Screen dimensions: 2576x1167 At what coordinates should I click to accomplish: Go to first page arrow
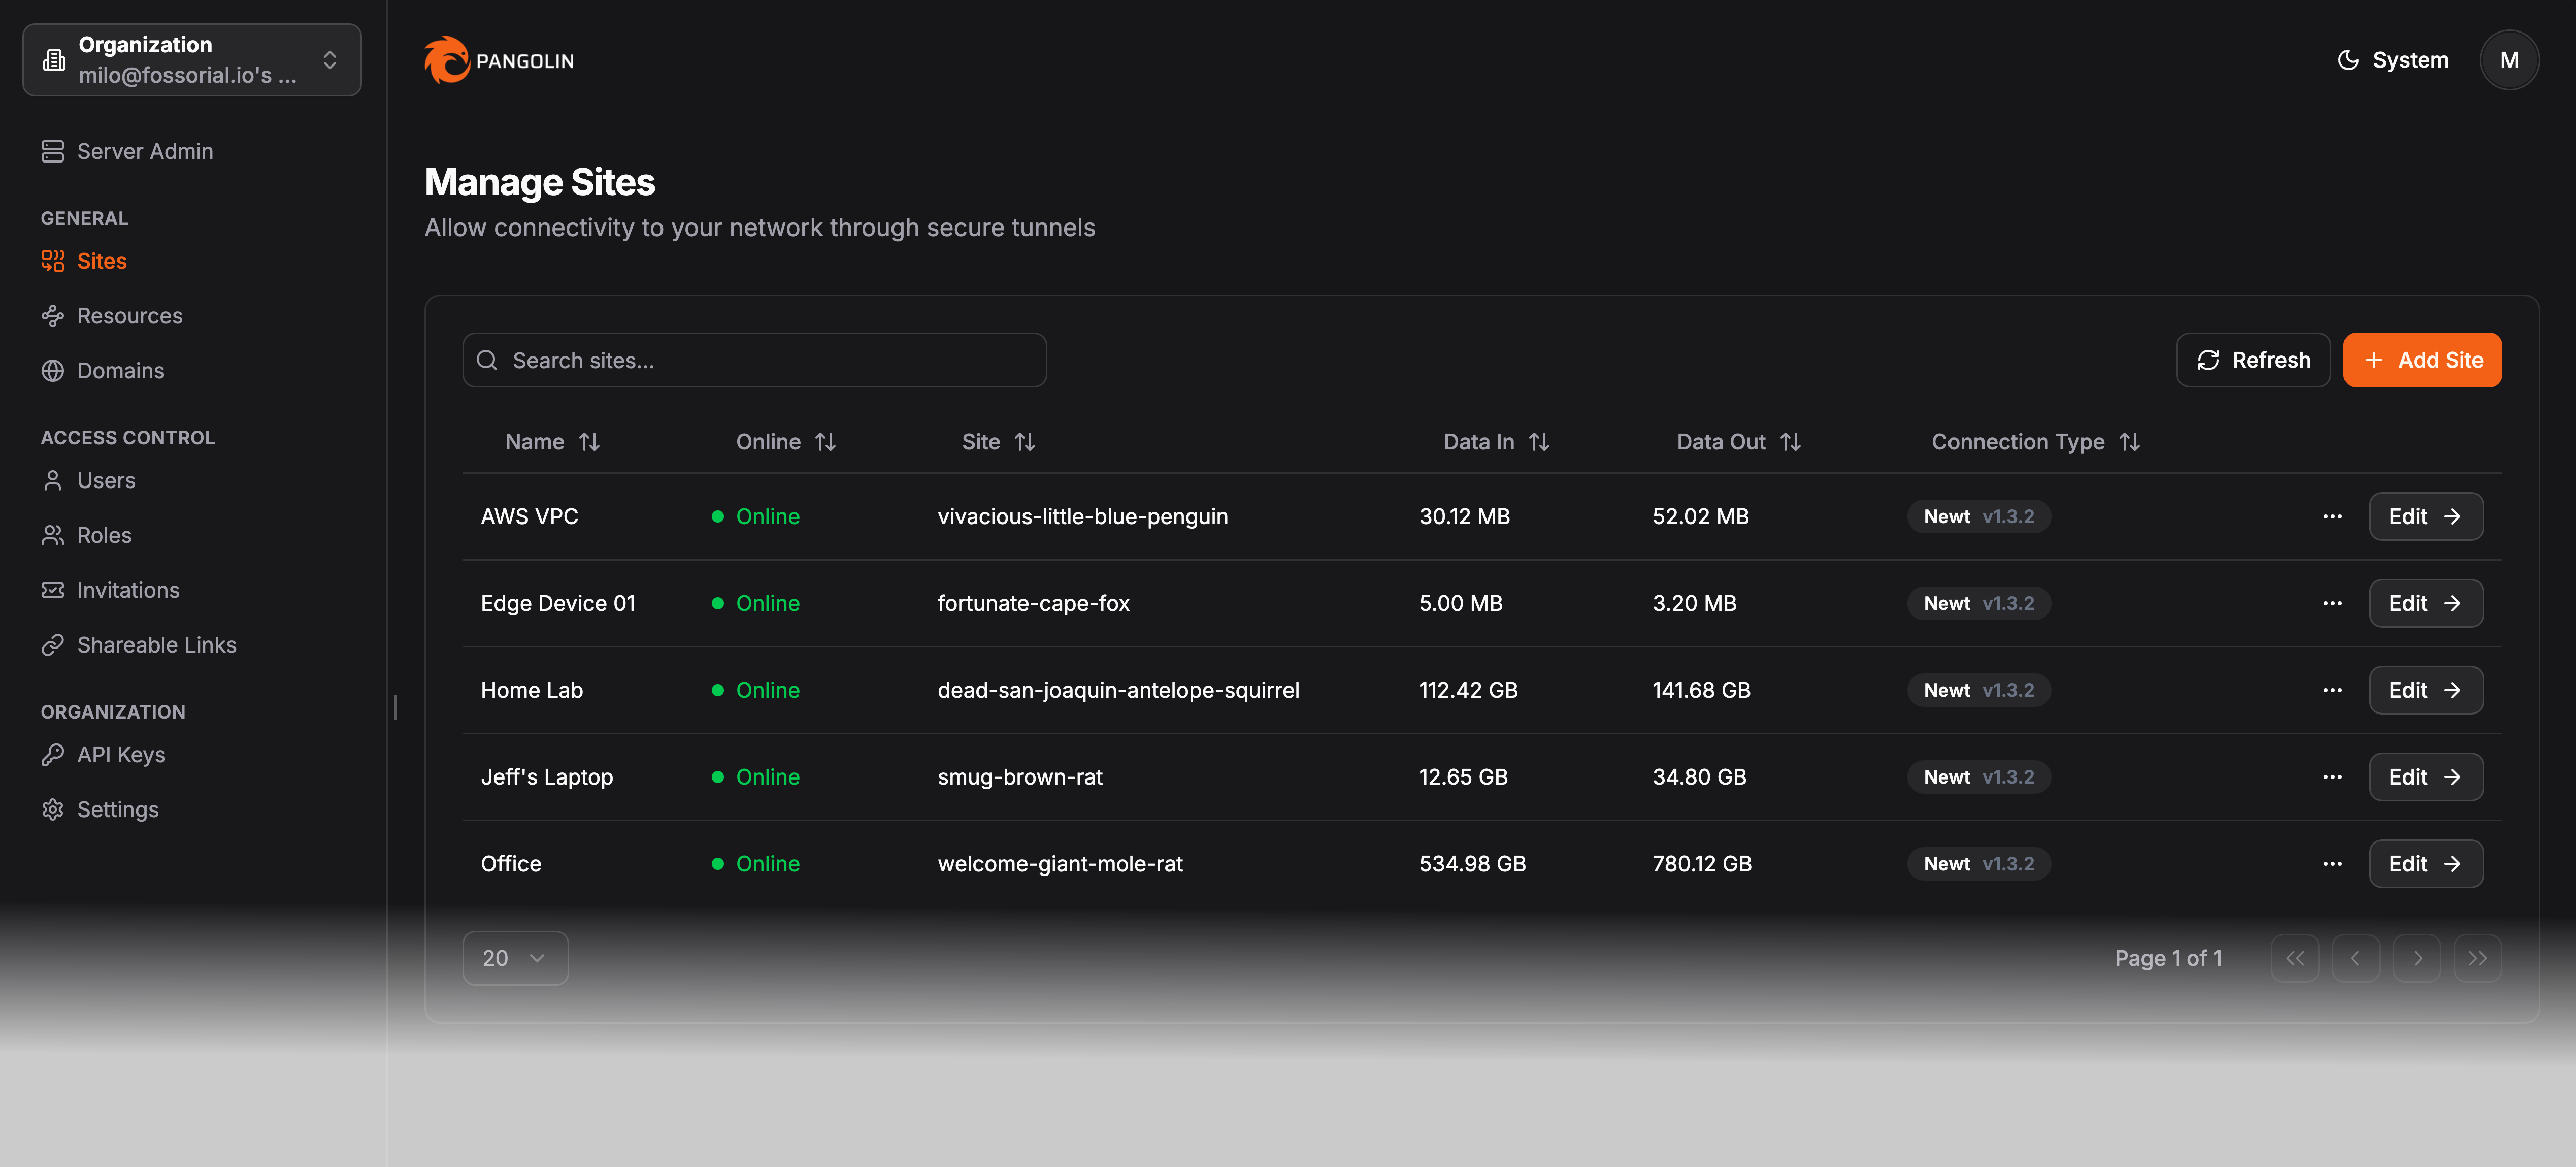coord(2294,958)
